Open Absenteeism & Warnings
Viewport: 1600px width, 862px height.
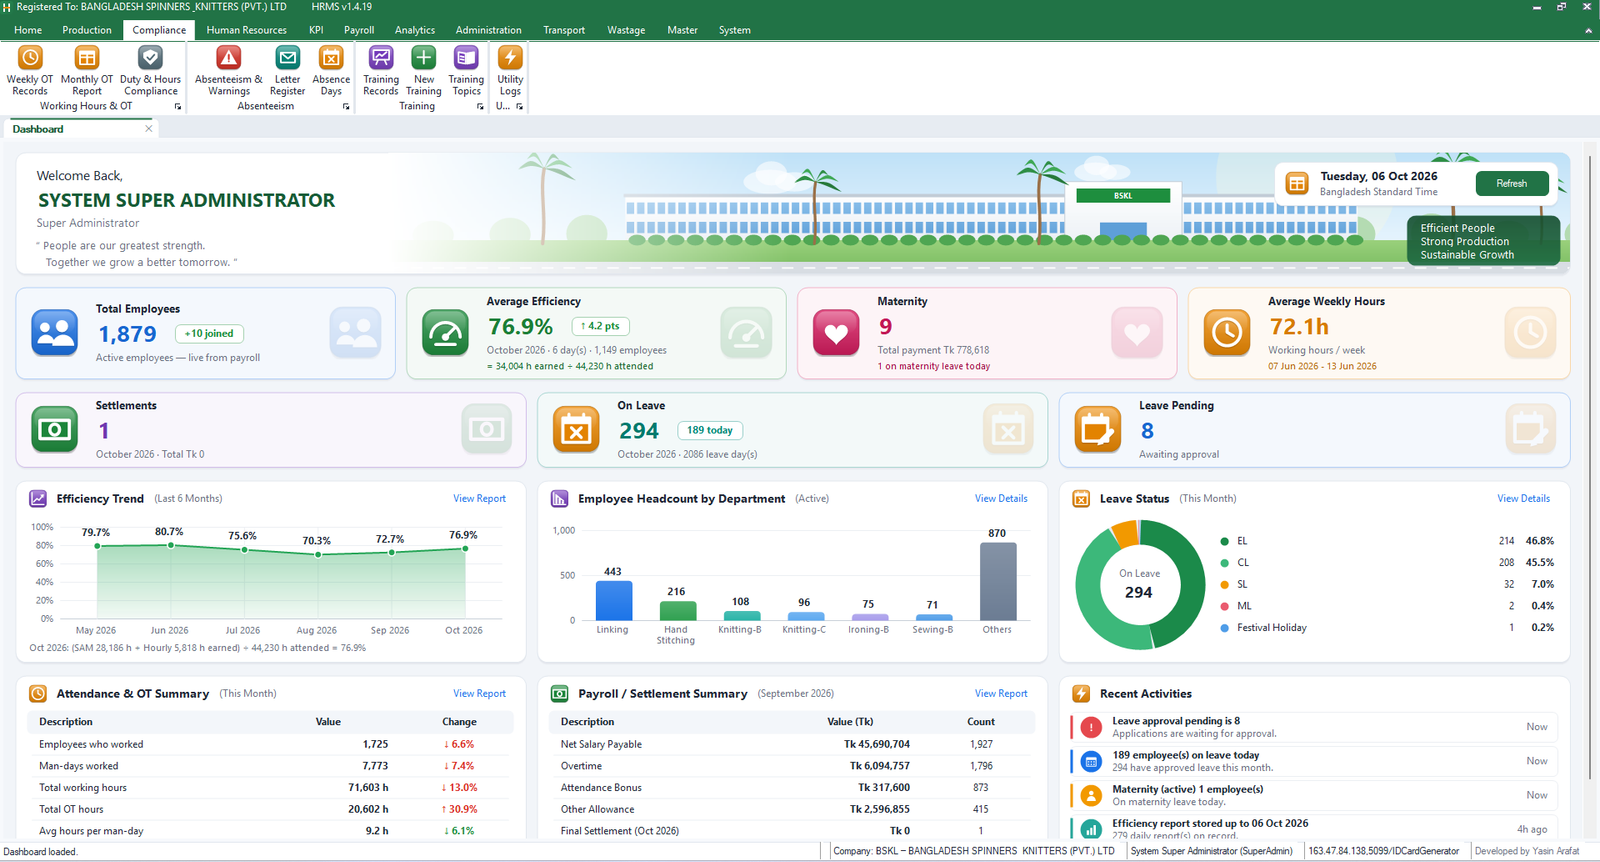click(229, 71)
